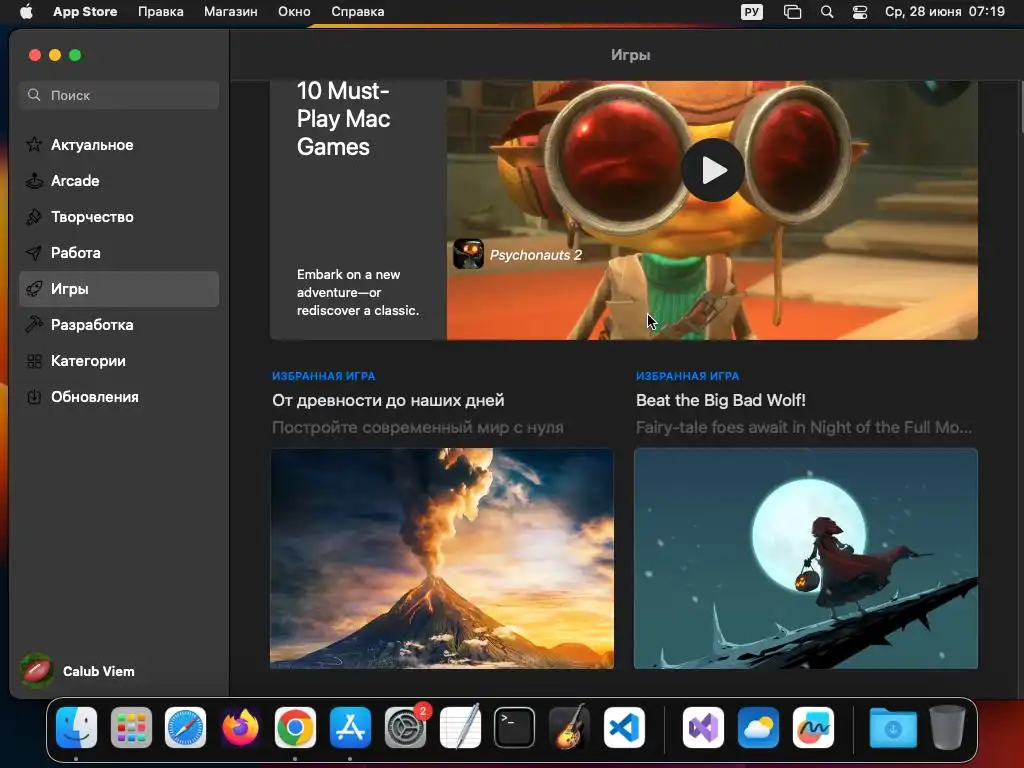Open TextEdit from the Dock
The width and height of the screenshot is (1024, 768).
coord(460,727)
